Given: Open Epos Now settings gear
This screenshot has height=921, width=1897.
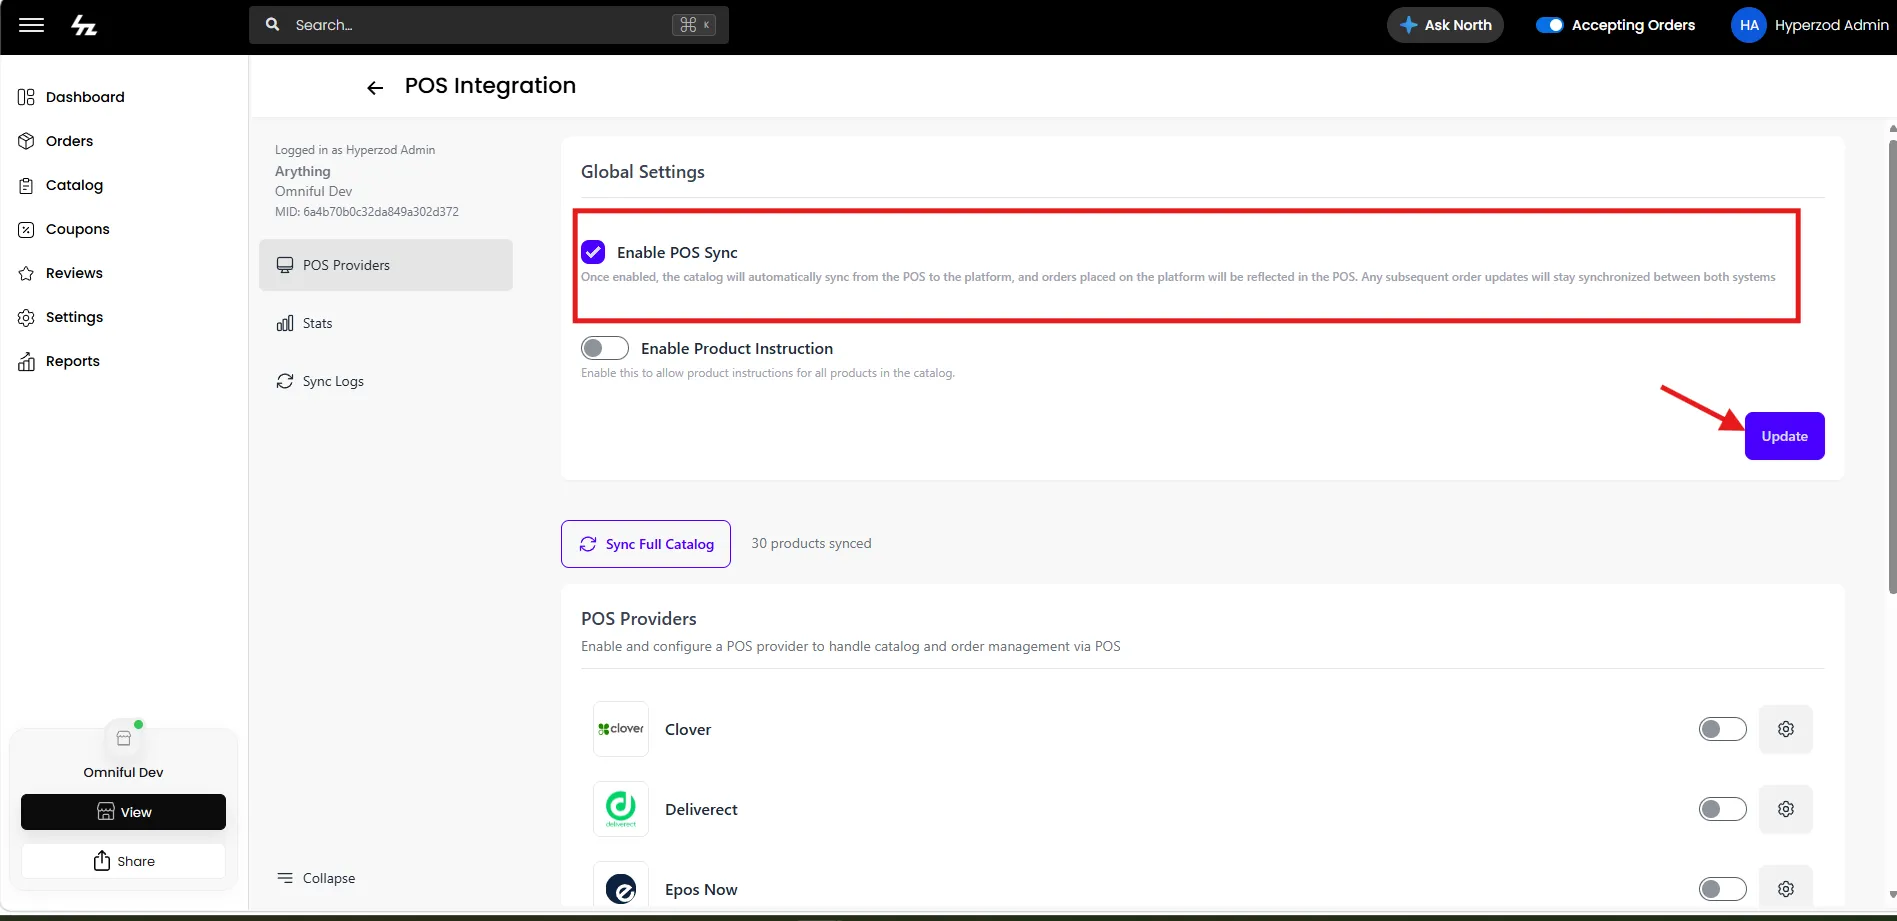Looking at the screenshot, I should click(x=1786, y=889).
